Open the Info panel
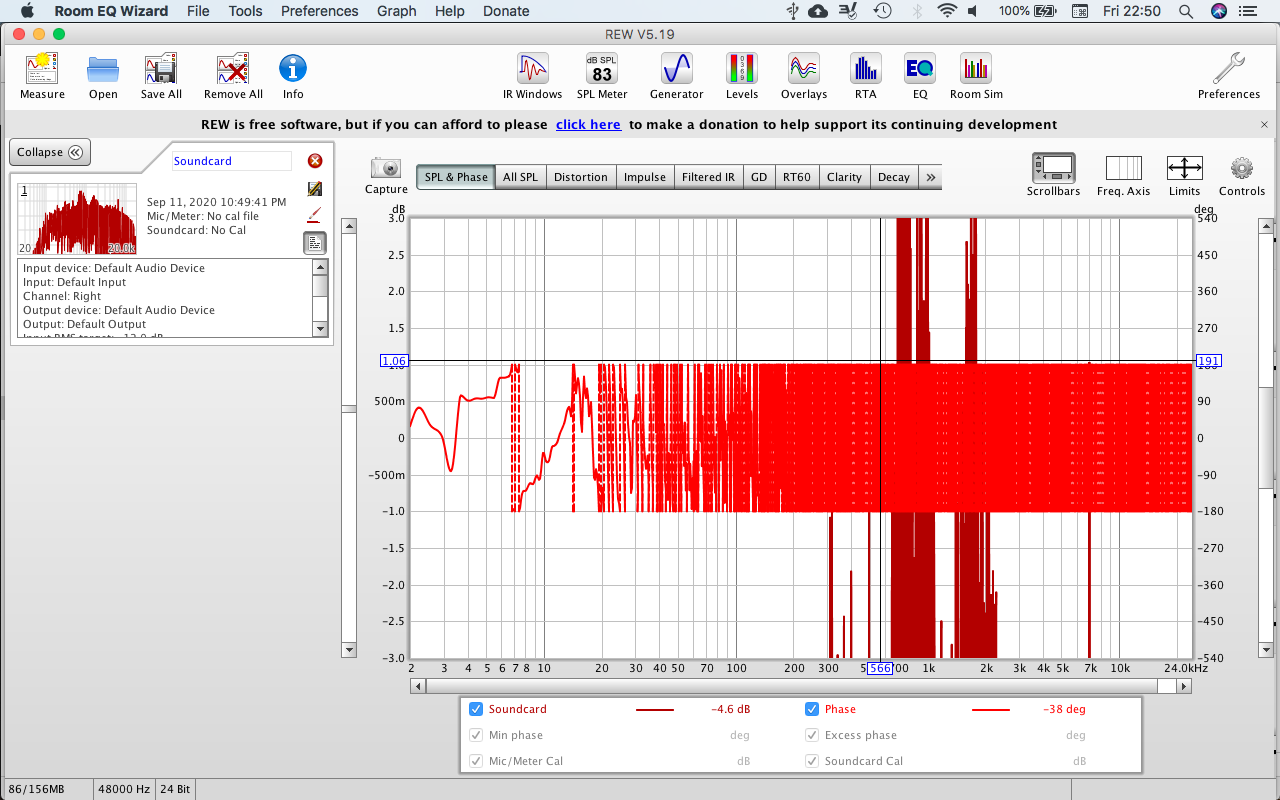The height and width of the screenshot is (800, 1280). (x=293, y=77)
